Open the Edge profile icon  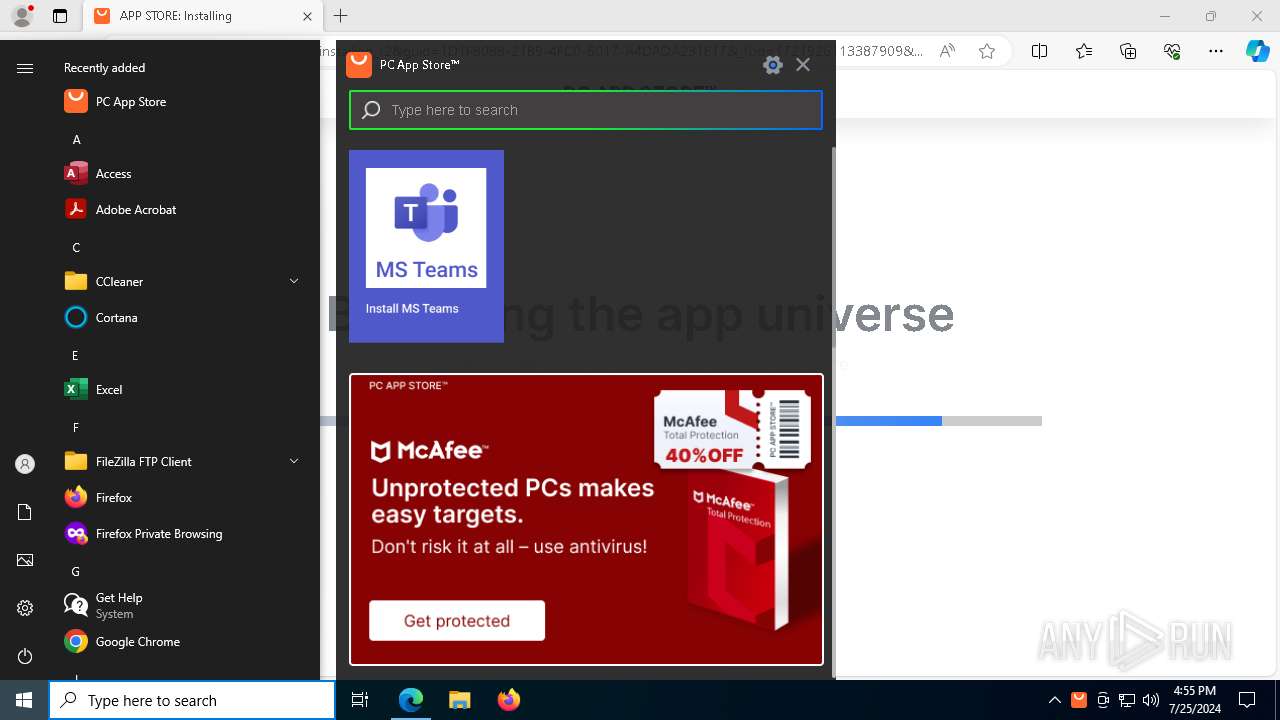[22, 16]
